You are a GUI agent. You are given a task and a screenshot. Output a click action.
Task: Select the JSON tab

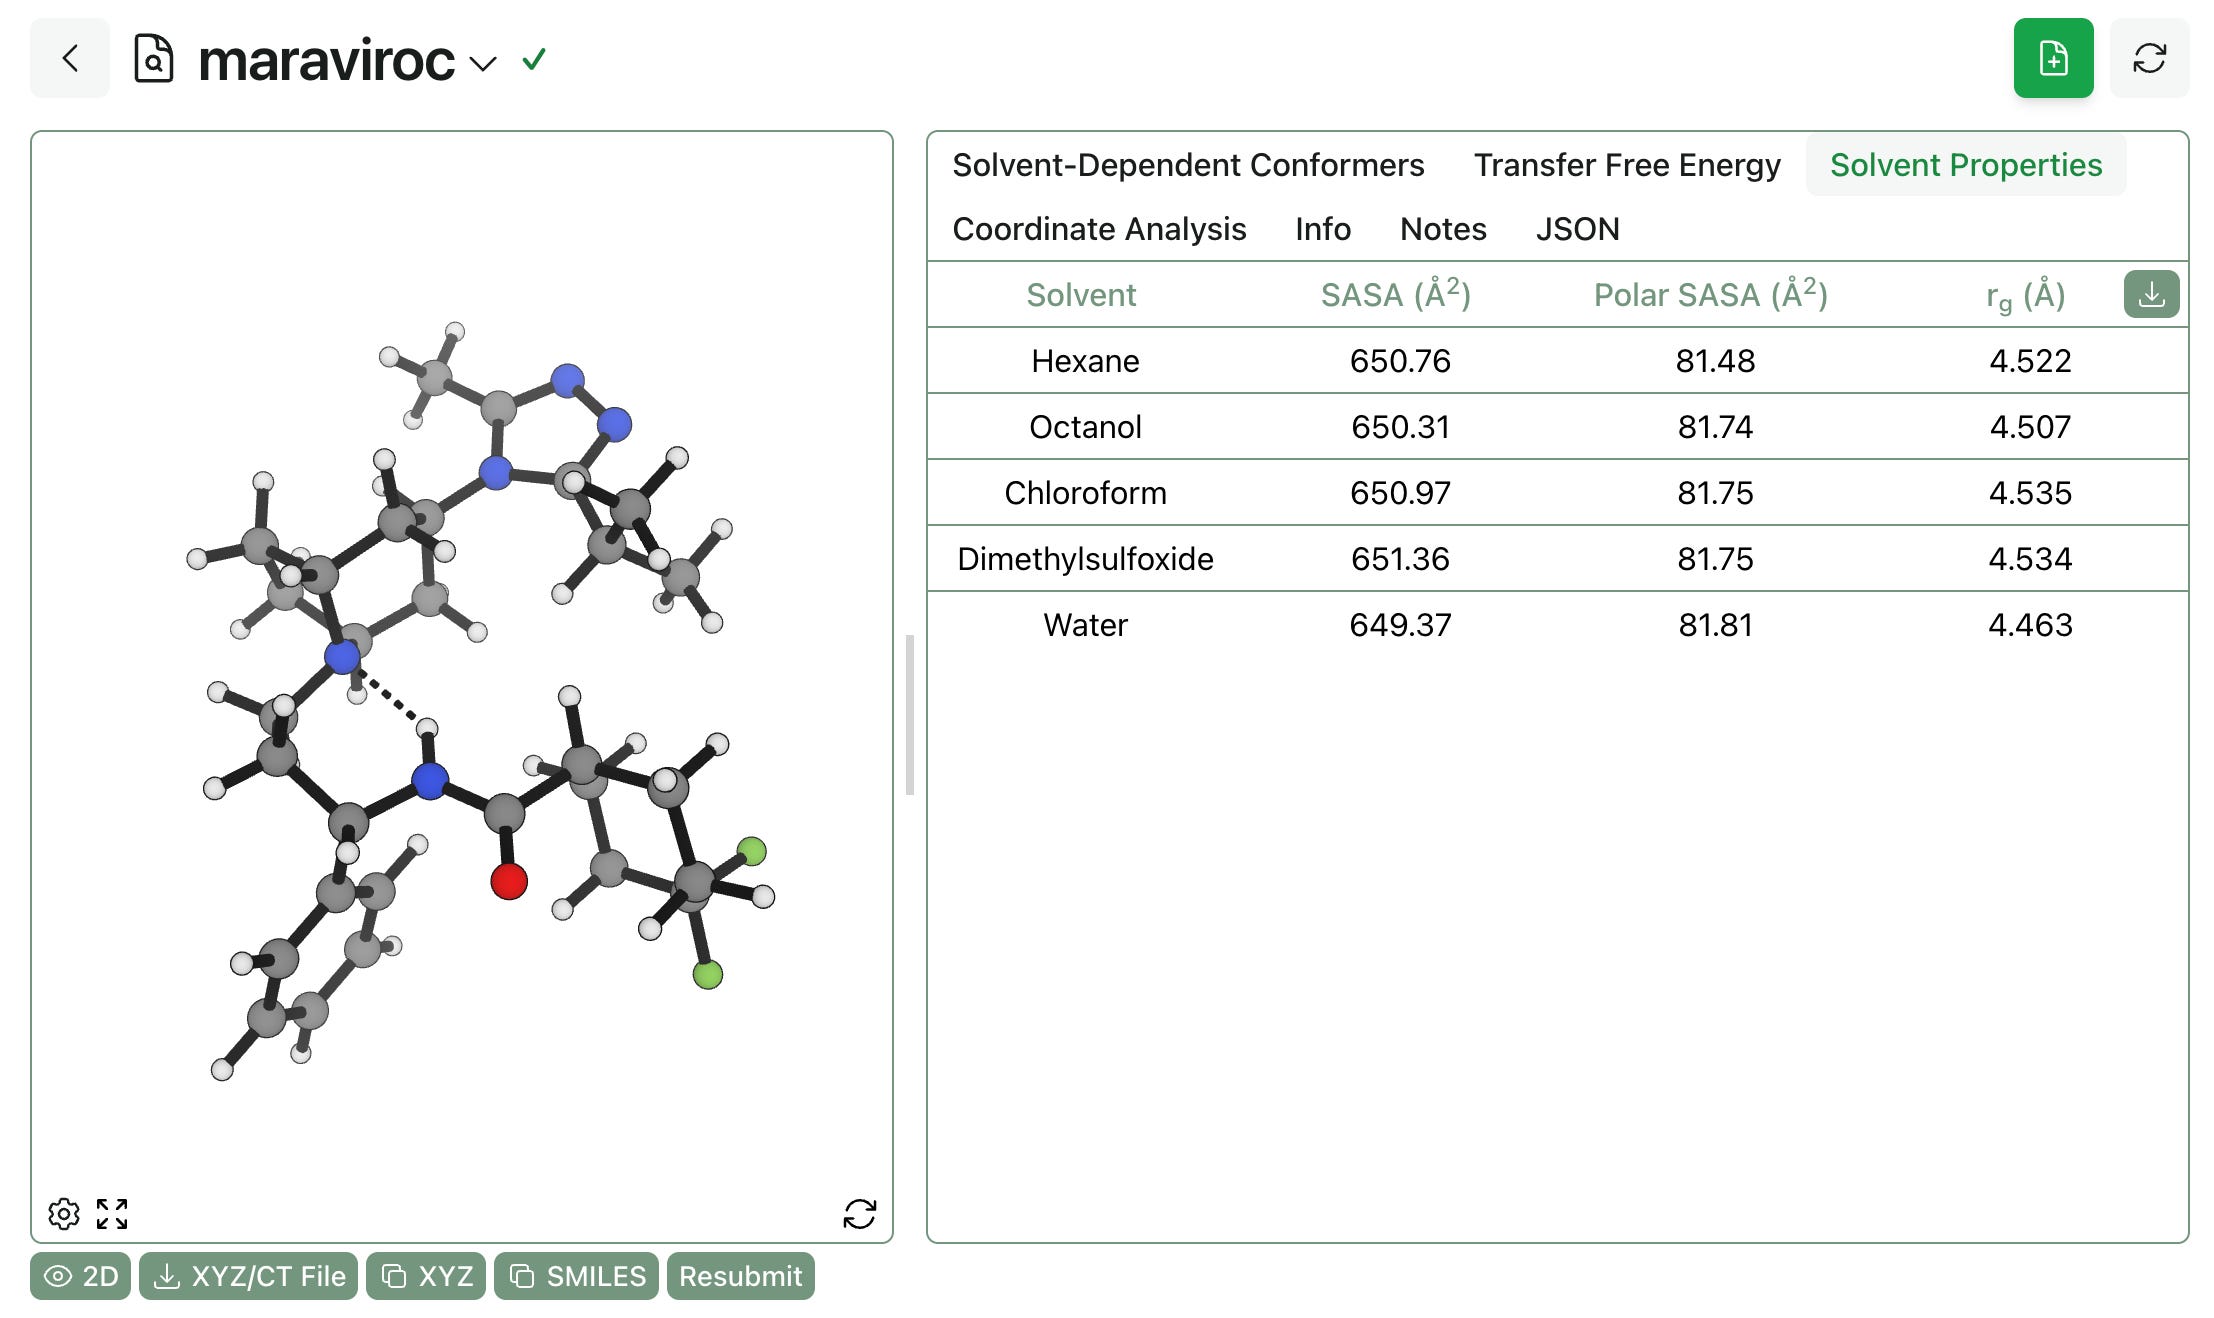[x=1576, y=229]
